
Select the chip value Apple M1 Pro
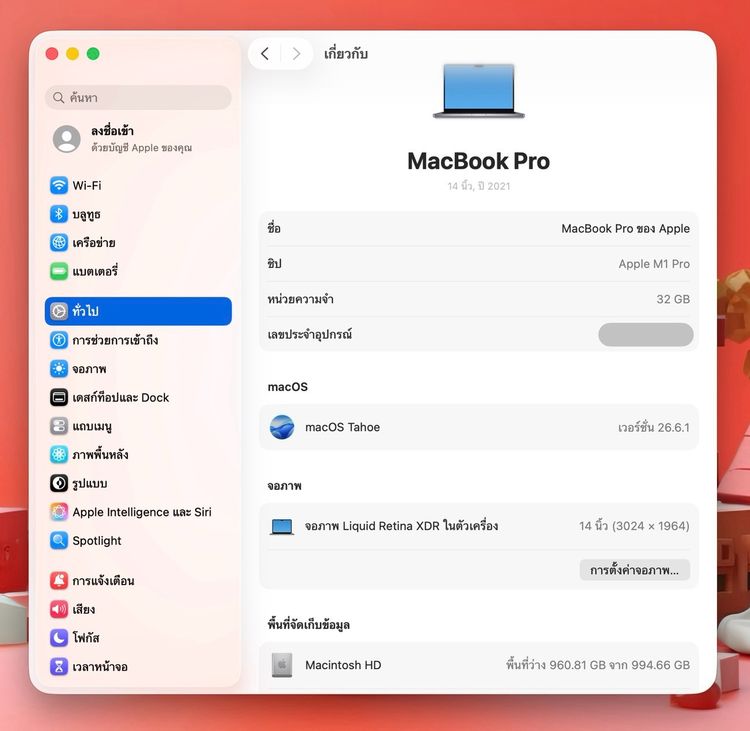coord(654,264)
